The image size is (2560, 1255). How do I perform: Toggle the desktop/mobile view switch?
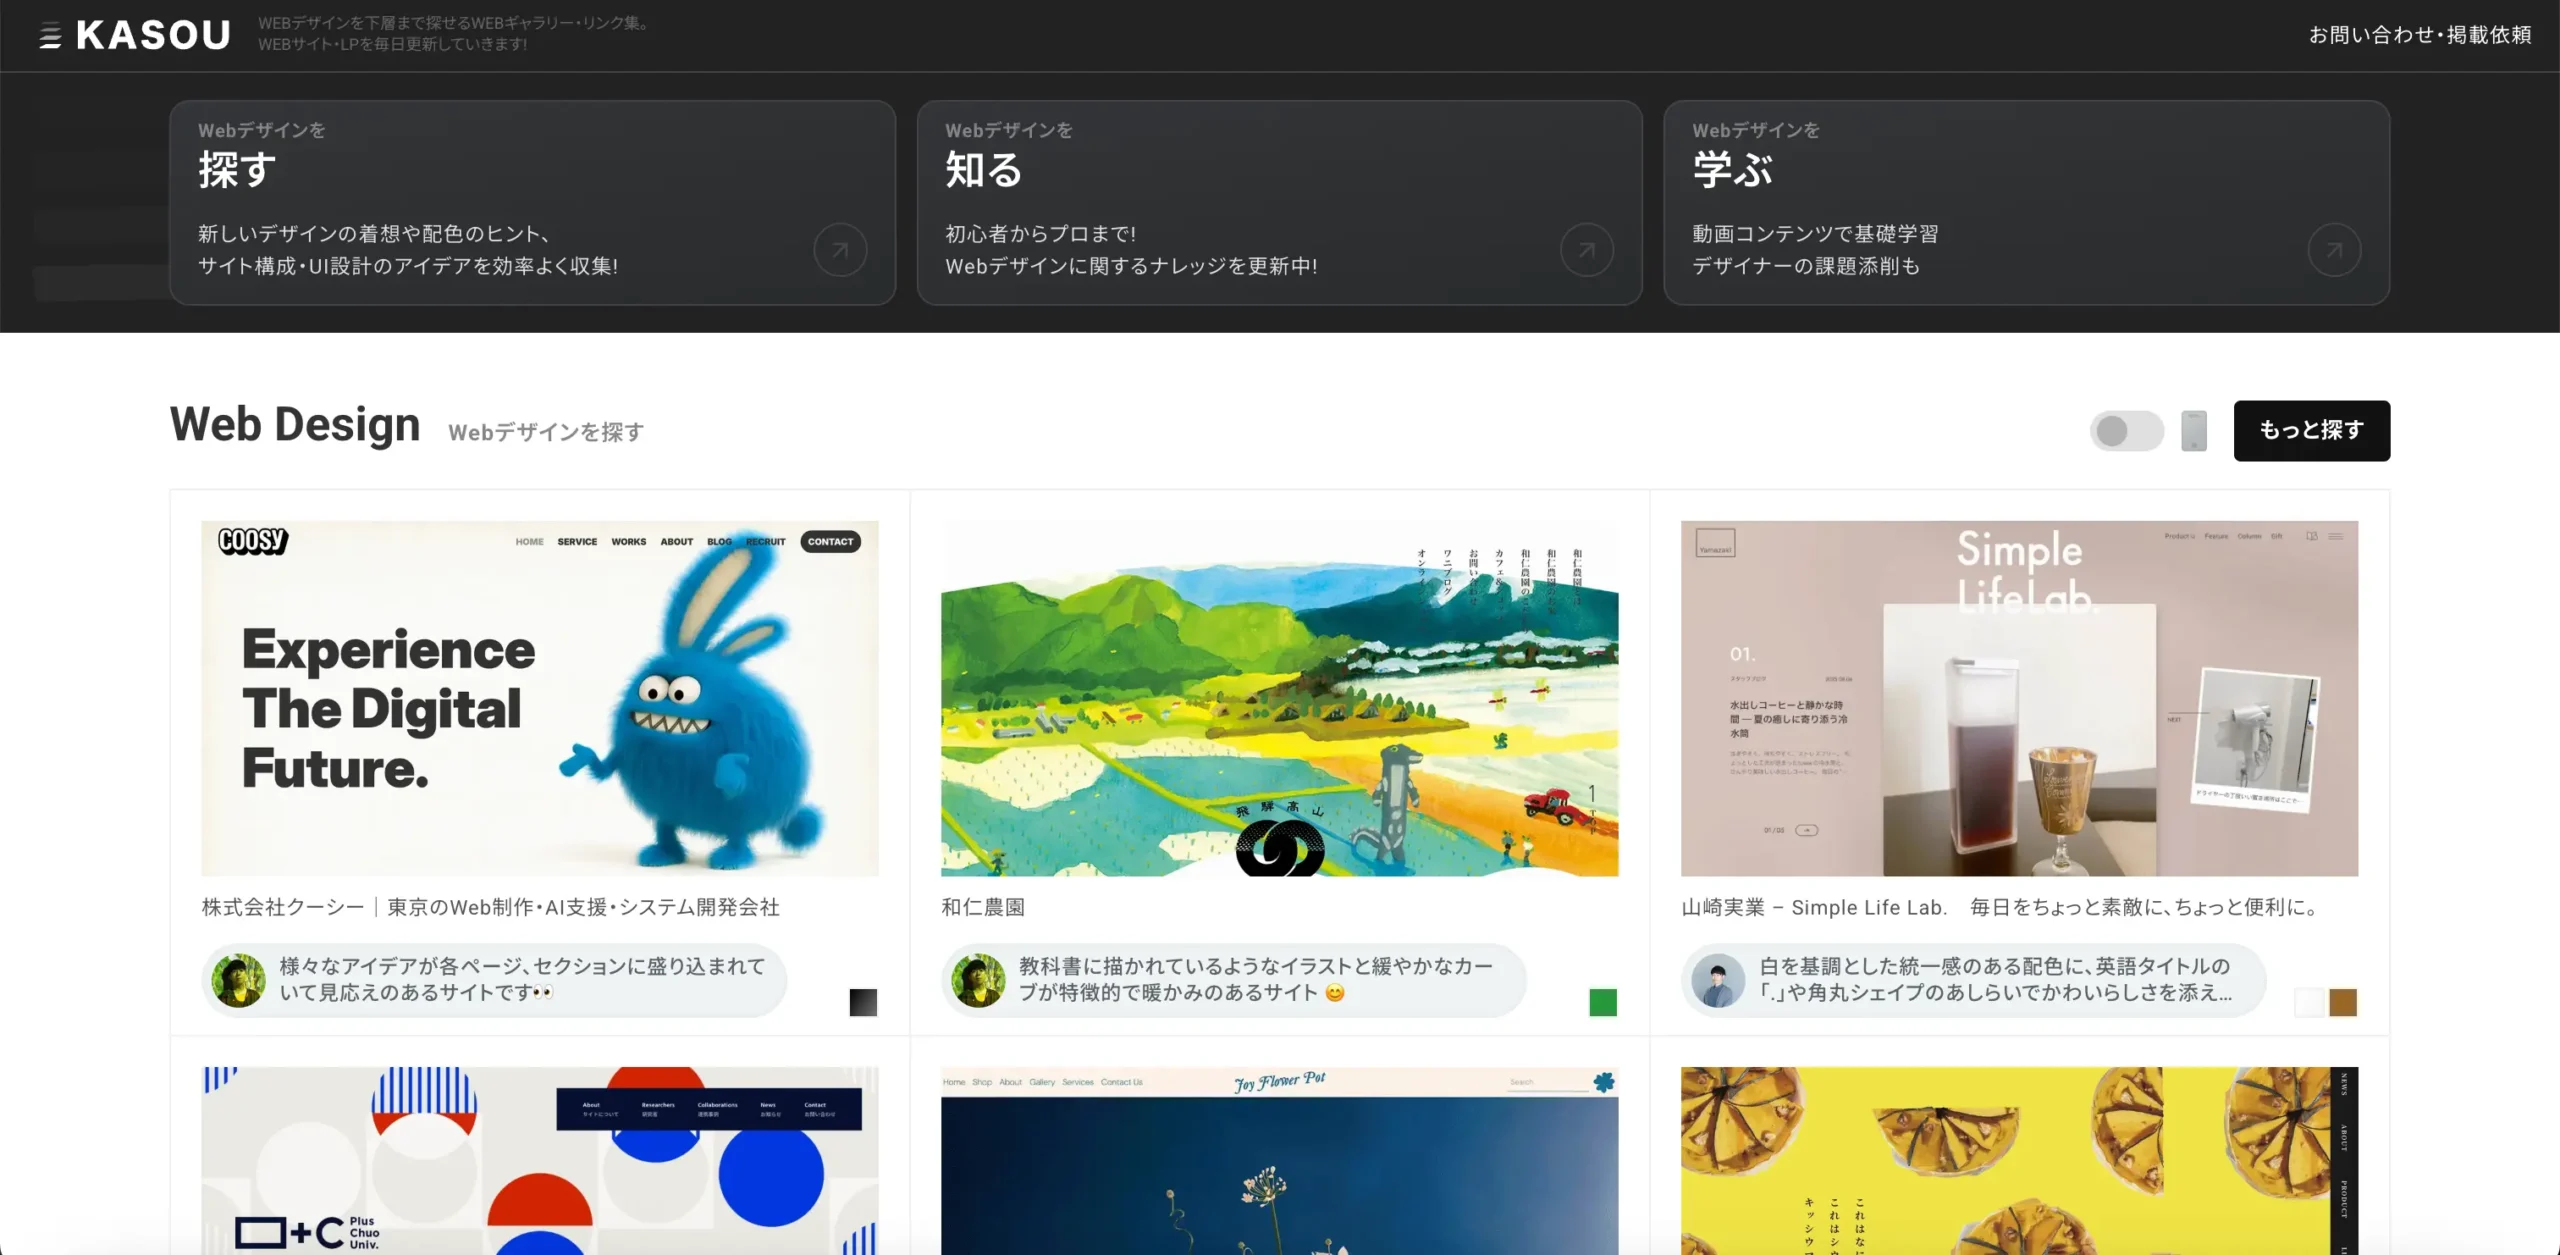point(2126,431)
